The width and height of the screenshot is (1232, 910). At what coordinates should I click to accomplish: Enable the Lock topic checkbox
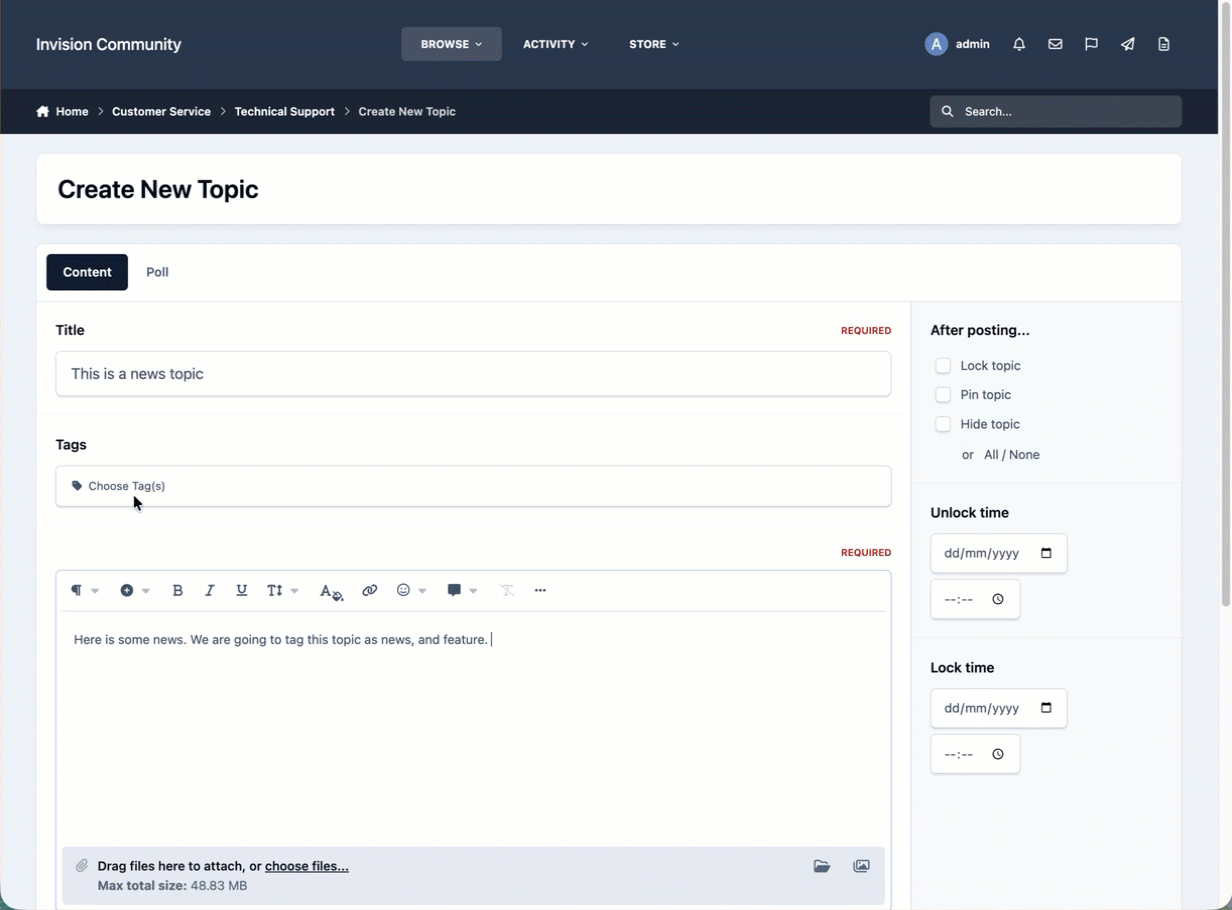(x=943, y=365)
